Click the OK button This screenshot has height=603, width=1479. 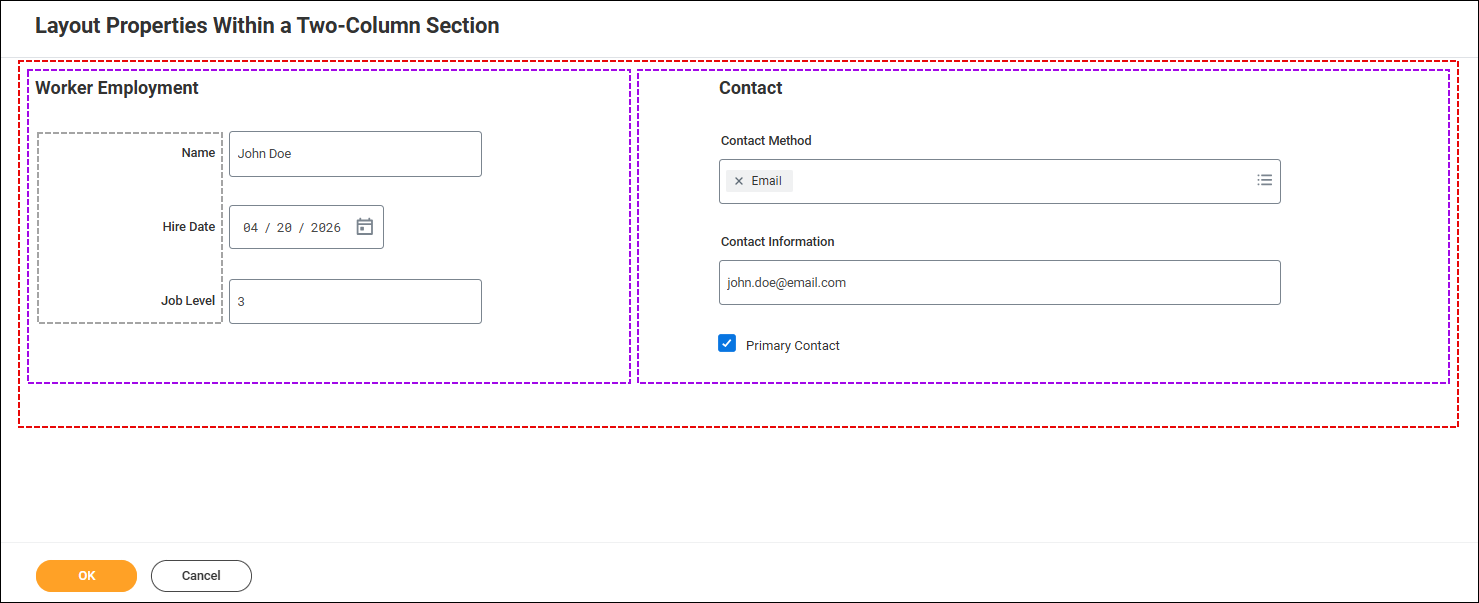[86, 576]
